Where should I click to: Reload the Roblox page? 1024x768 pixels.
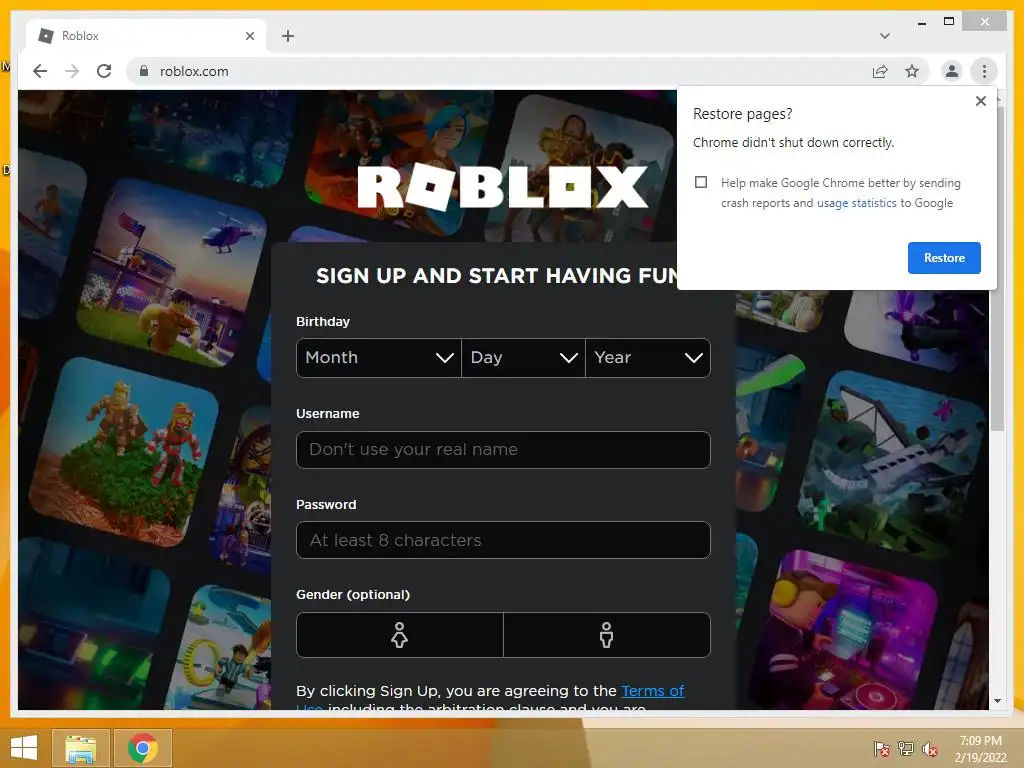pyautogui.click(x=104, y=71)
